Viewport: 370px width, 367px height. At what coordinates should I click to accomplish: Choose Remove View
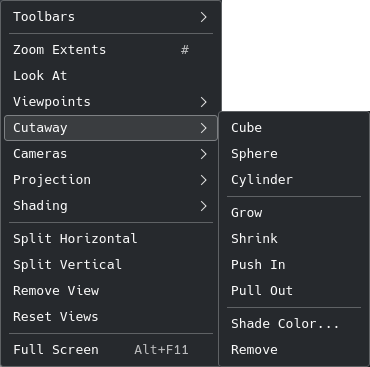coord(111,291)
